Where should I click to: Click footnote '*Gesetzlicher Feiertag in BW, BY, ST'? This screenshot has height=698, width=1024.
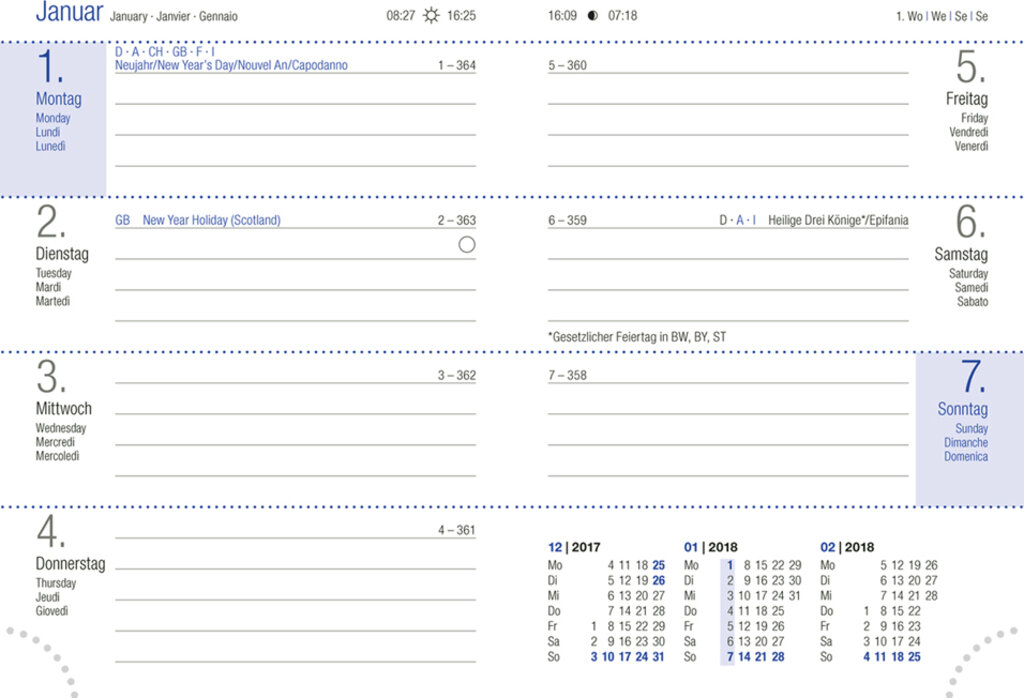click(x=637, y=337)
